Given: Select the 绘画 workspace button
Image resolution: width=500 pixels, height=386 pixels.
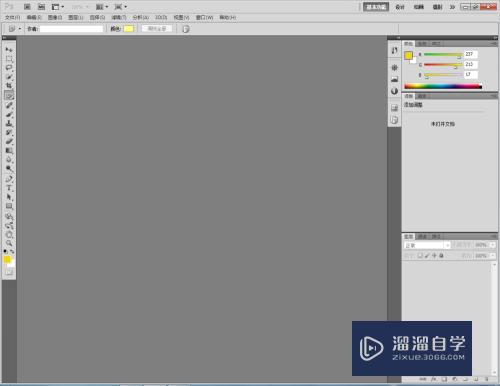Looking at the screenshot, I should coord(419,7).
